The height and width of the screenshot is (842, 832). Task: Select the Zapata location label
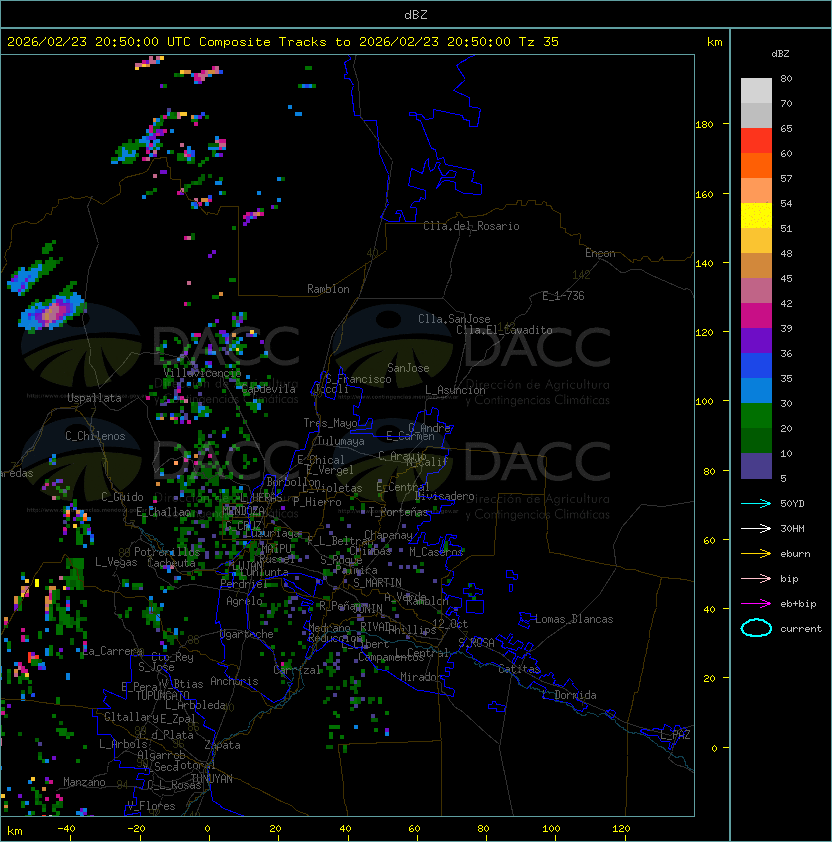tap(222, 745)
